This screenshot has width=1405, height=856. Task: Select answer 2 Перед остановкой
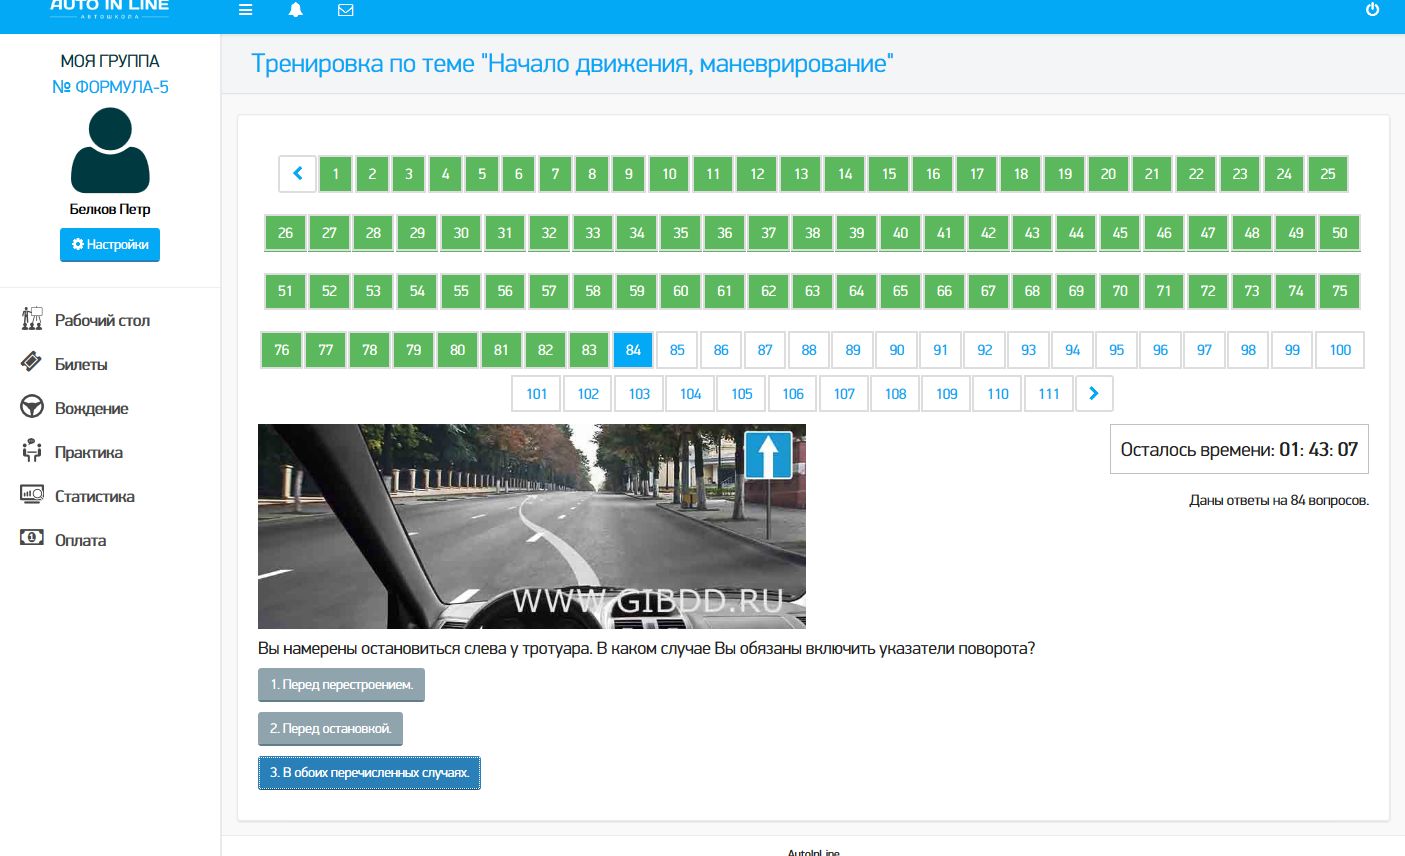[330, 729]
